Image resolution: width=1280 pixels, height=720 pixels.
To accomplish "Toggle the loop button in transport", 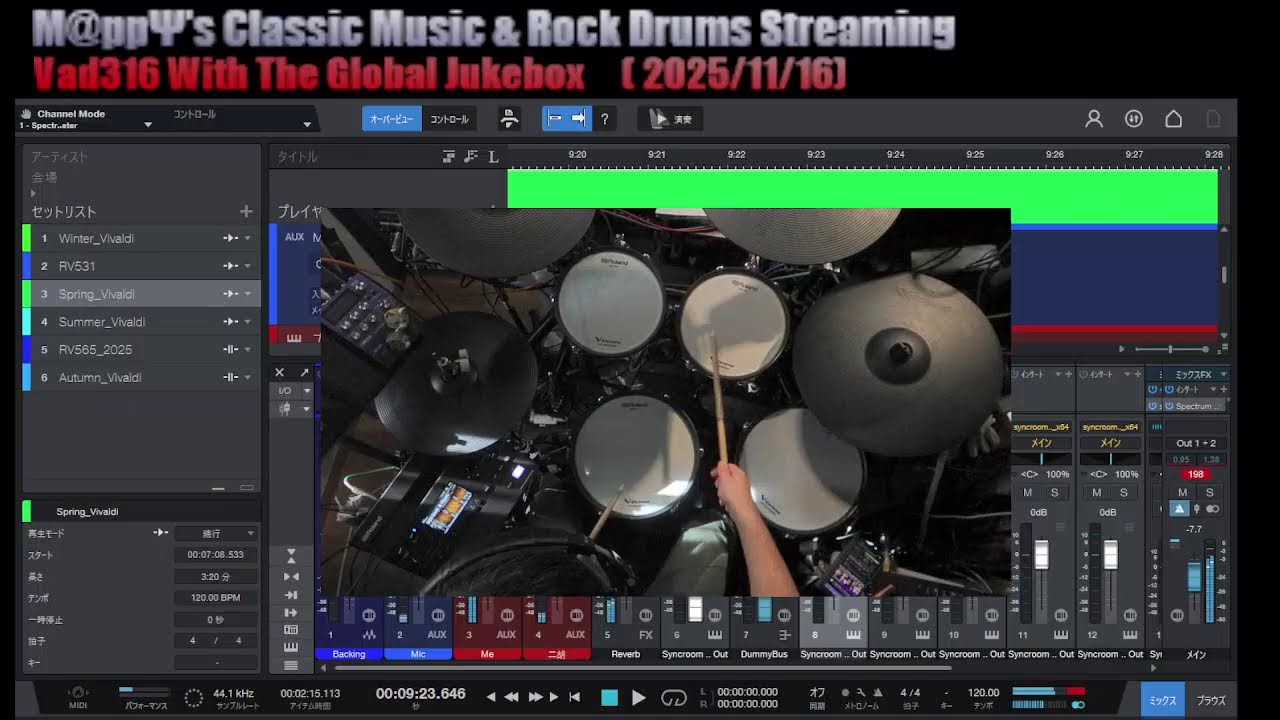I will pos(674,698).
